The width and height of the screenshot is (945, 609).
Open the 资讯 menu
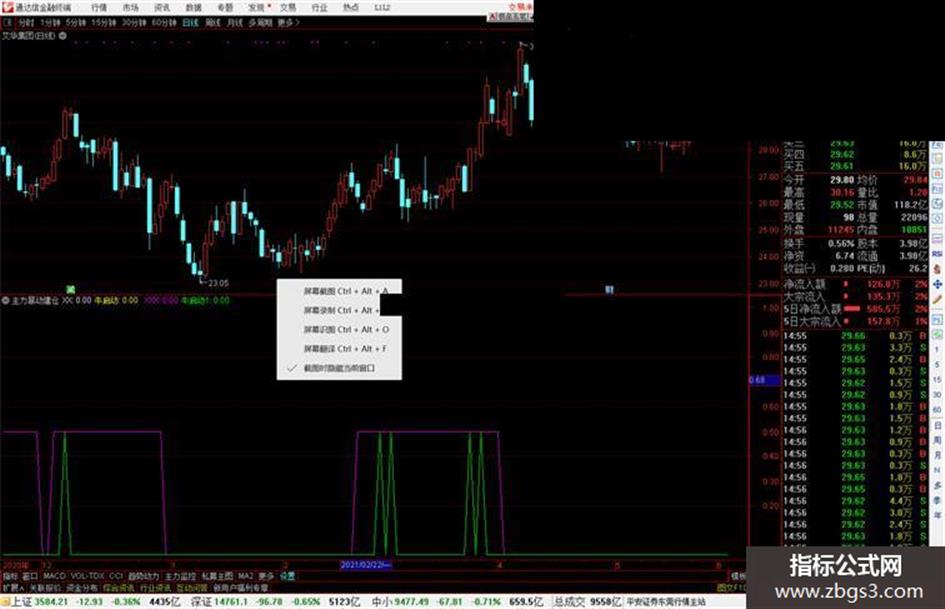point(162,8)
